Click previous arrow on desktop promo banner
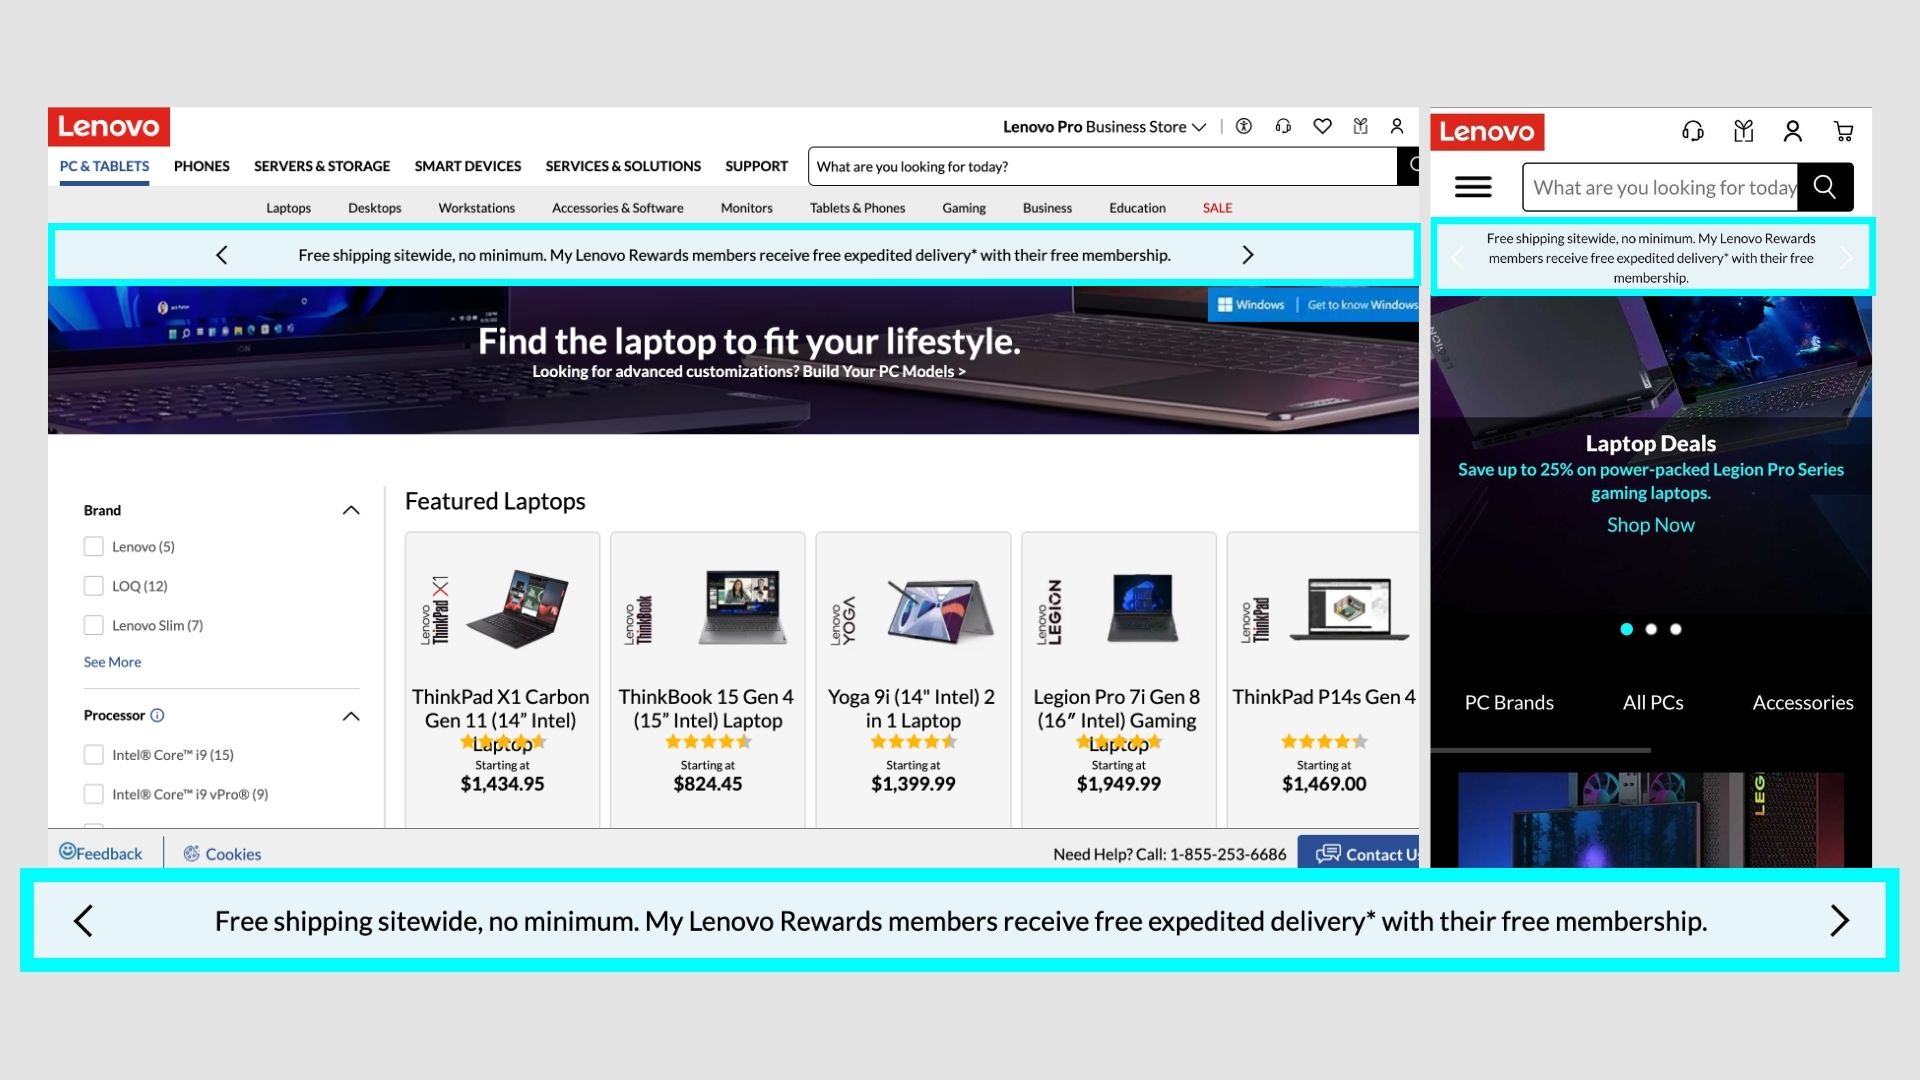1920x1080 pixels. pos(222,255)
